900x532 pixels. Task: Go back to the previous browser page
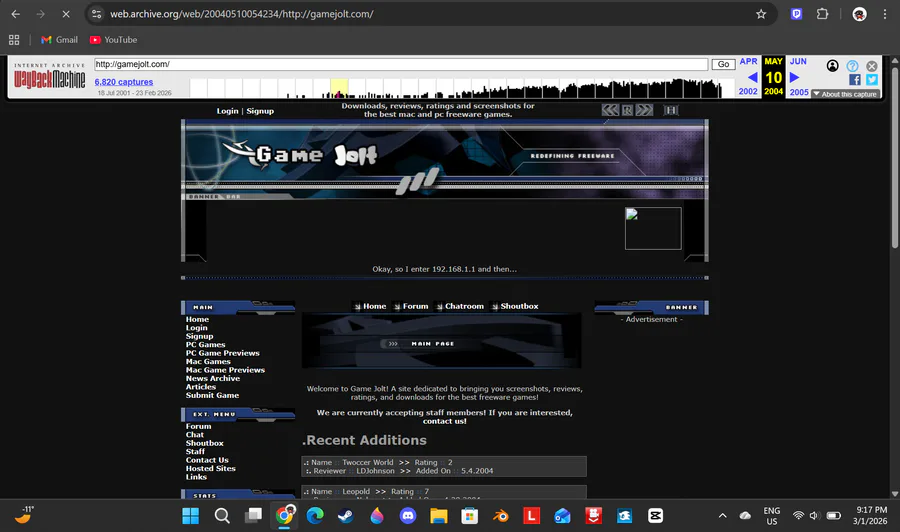(x=15, y=14)
